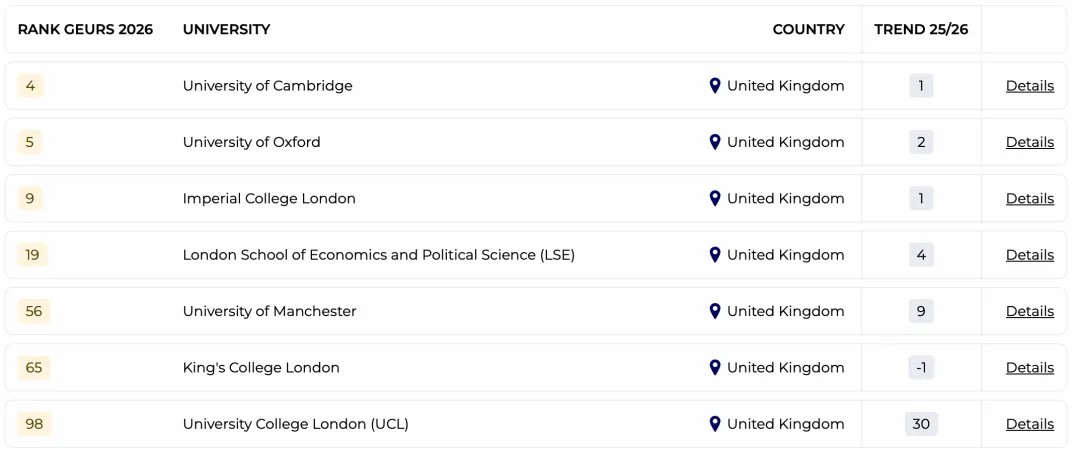This screenshot has width=1080, height=453.
Task: Click the location pin beside Cambridge's country
Action: click(x=715, y=86)
